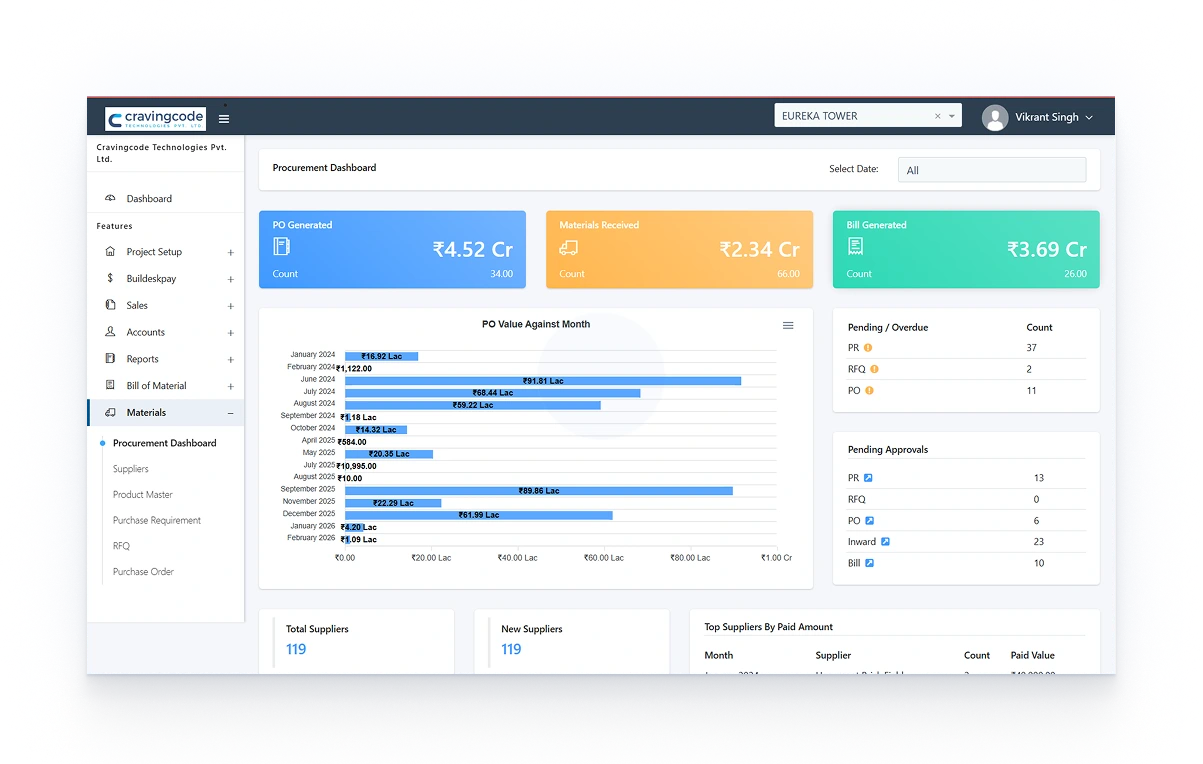
Task: Click the warning icon beside overdue RFQ
Action: coord(874,369)
